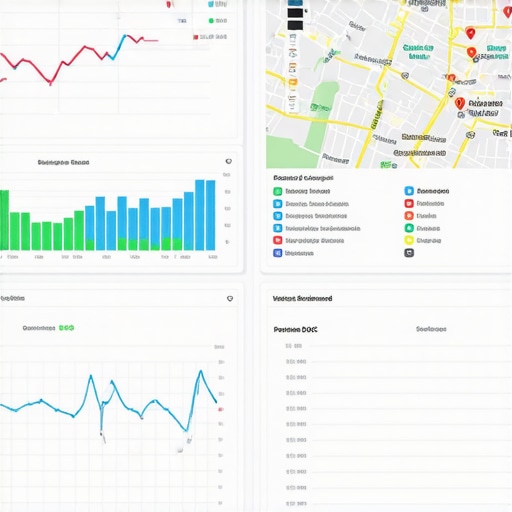The height and width of the screenshot is (512, 512).
Task: Select the dark blue legend icon at left column bottom
Action: point(278,253)
